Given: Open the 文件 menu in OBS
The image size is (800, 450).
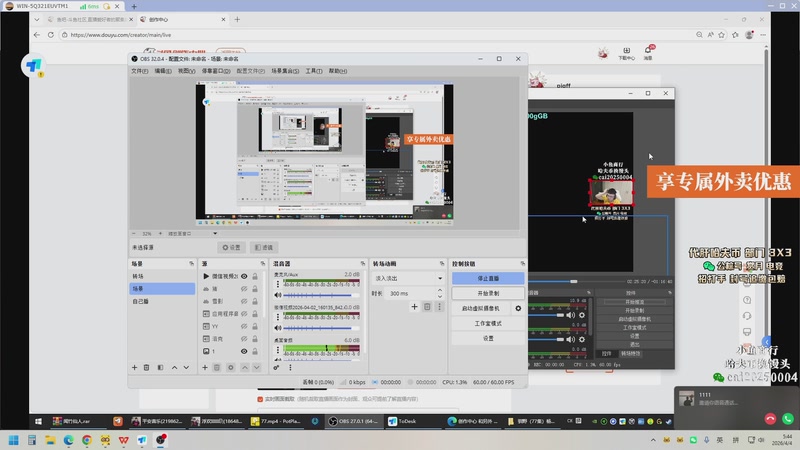Looking at the screenshot, I should click(x=139, y=72).
